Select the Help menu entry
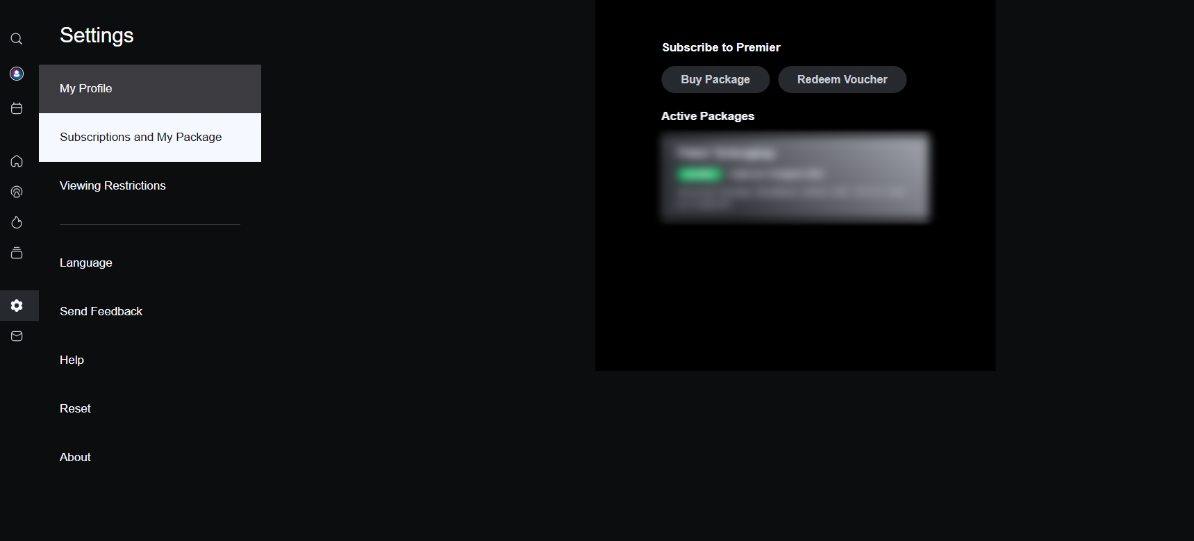 (x=150, y=360)
